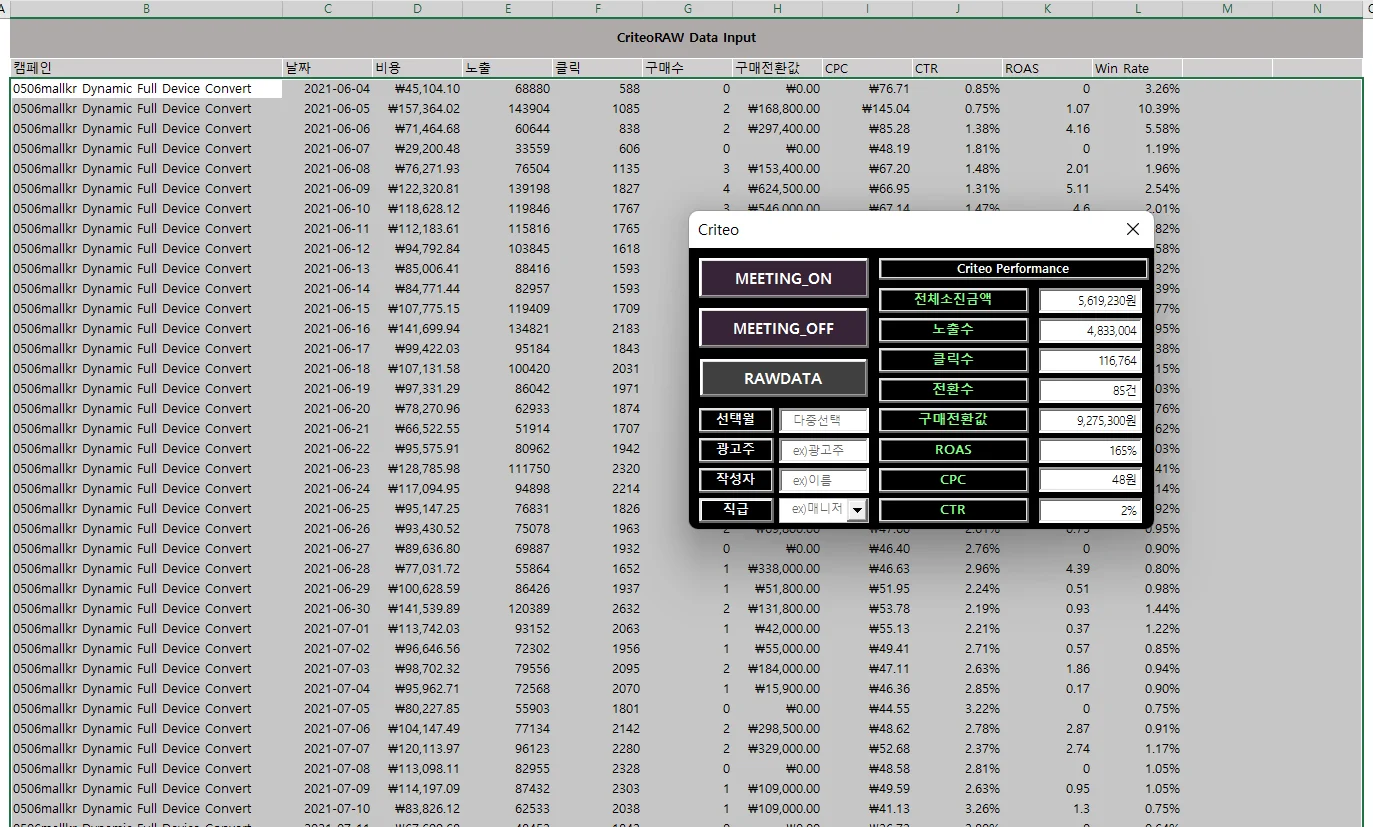The image size is (1373, 827).
Task: Select CTR cell 3.26%
Action: tap(957, 808)
